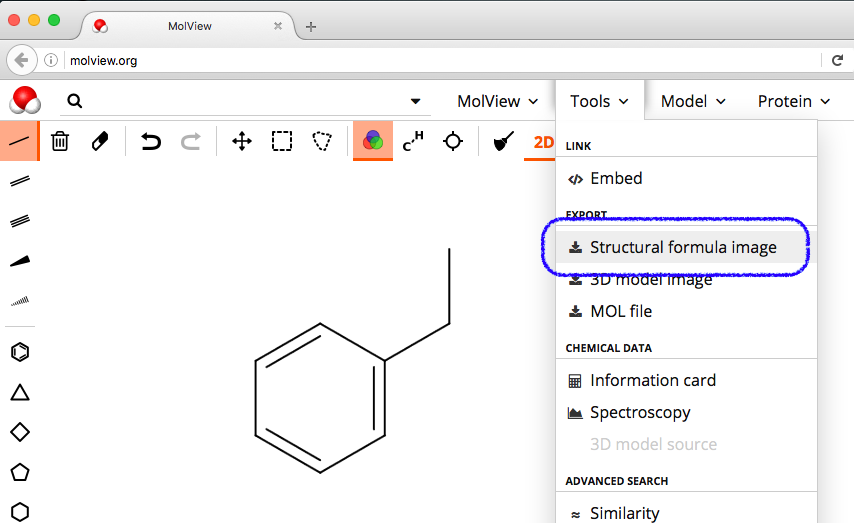Viewport: 854px width, 523px height.
Task: Toggle skeletal hydrogen display
Action: [x=413, y=142]
